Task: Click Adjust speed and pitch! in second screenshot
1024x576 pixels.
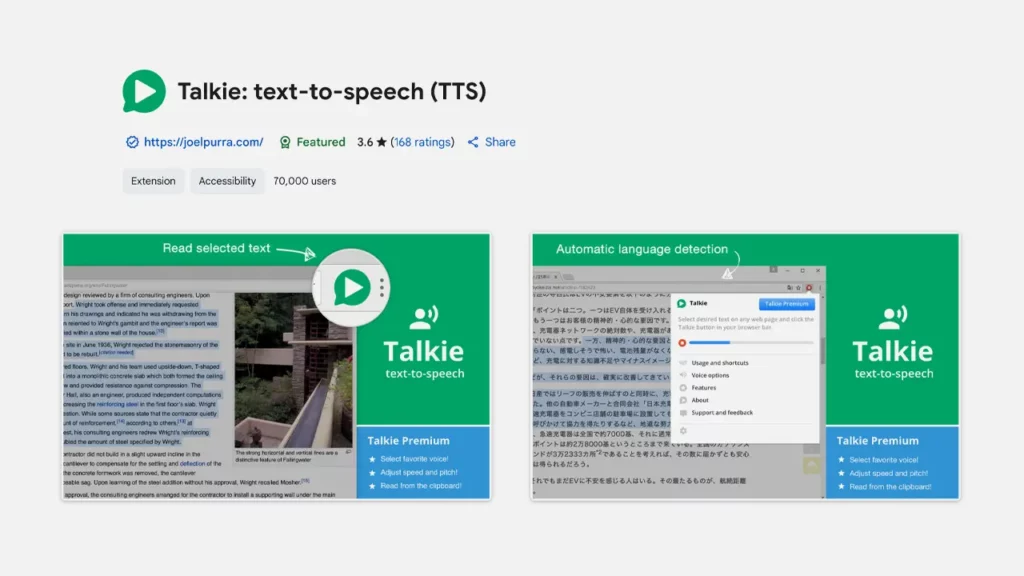Action: (888, 473)
